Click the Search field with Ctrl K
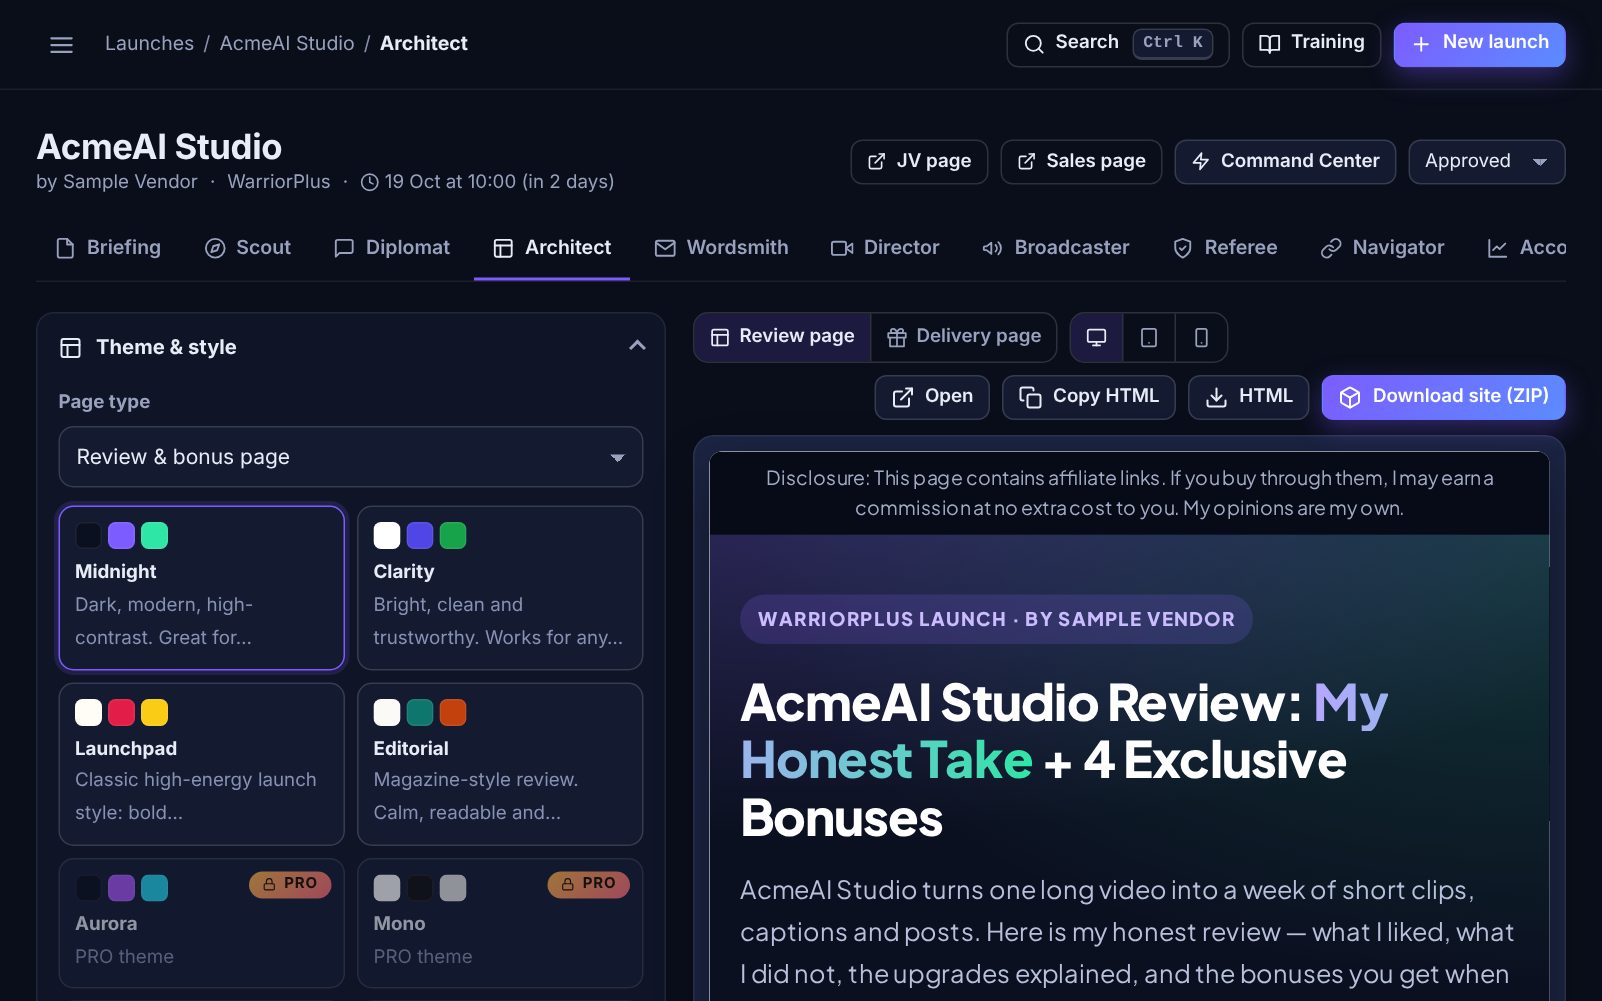Viewport: 1602px width, 1001px height. pos(1118,44)
